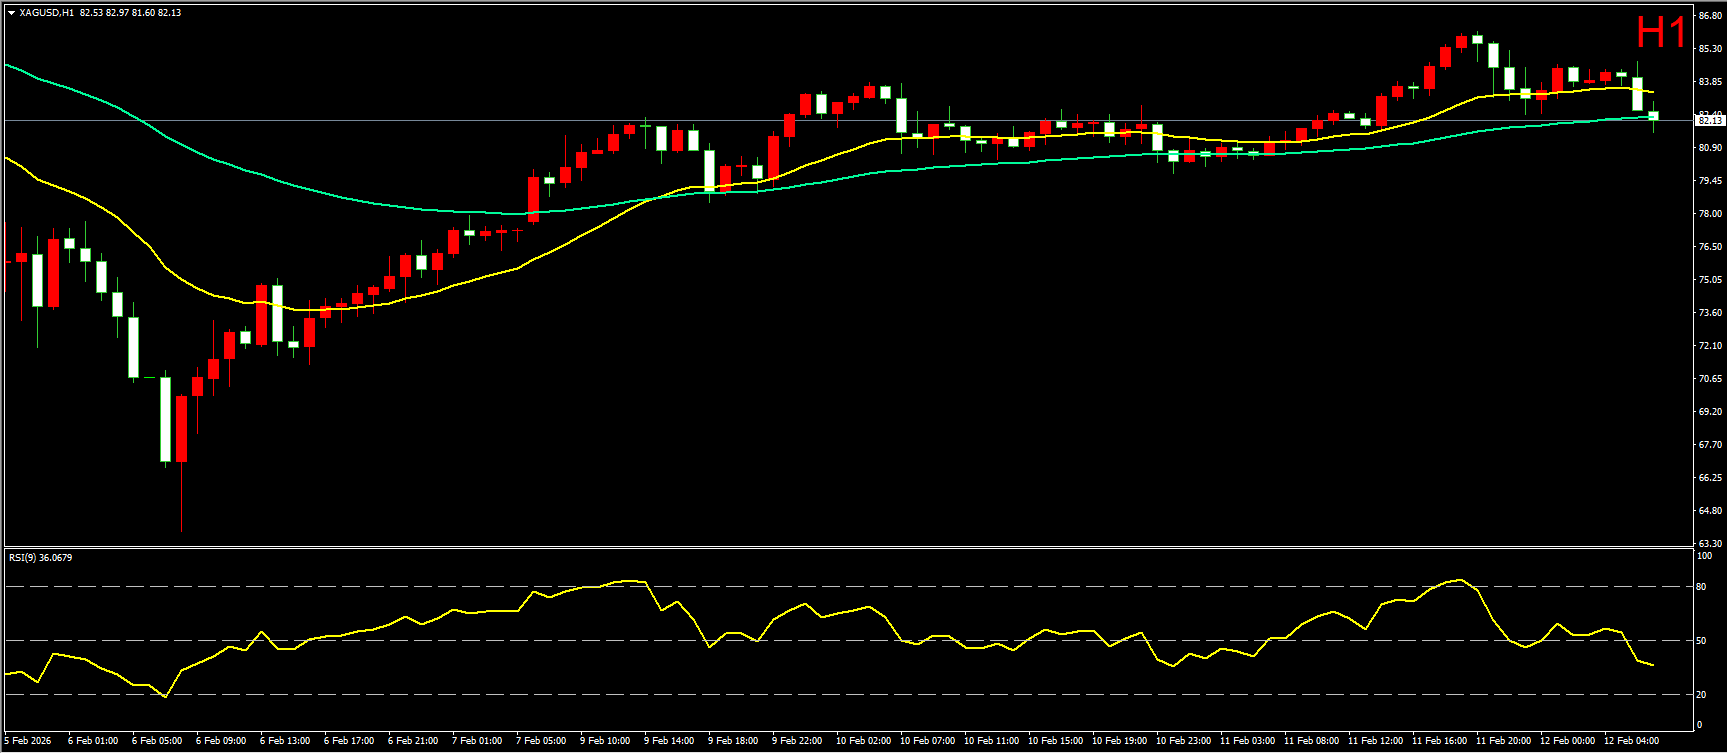Click the 86.80 price scale label
The width and height of the screenshot is (1727, 754).
click(x=1709, y=16)
